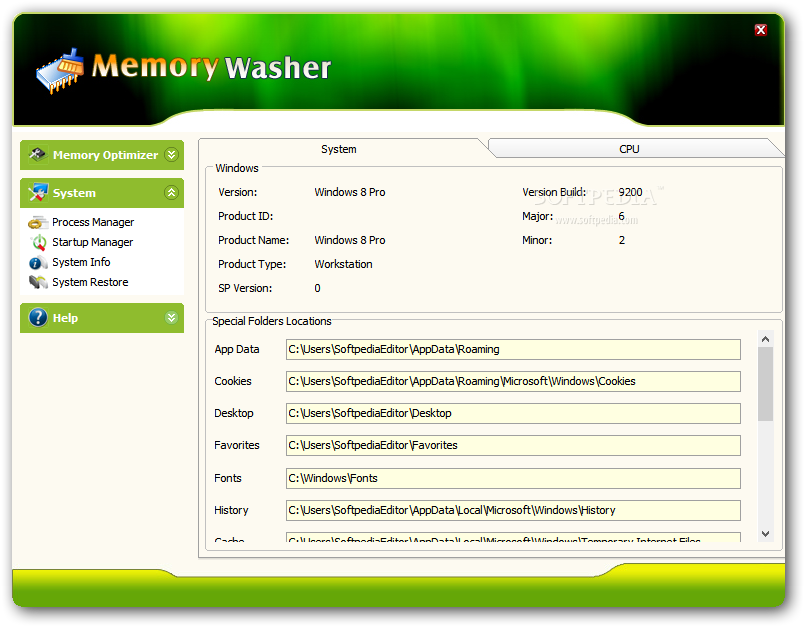Click the Desktop path field
Image resolution: width=805 pixels, height=627 pixels.
point(513,413)
